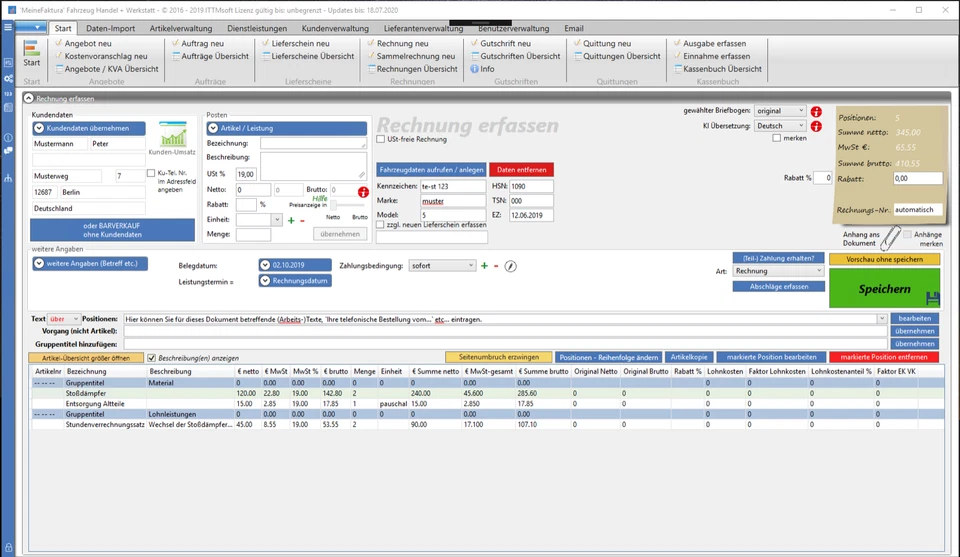
Task: Expand the weitere Angaben (Betreff etc.) section
Action: pos(89,263)
